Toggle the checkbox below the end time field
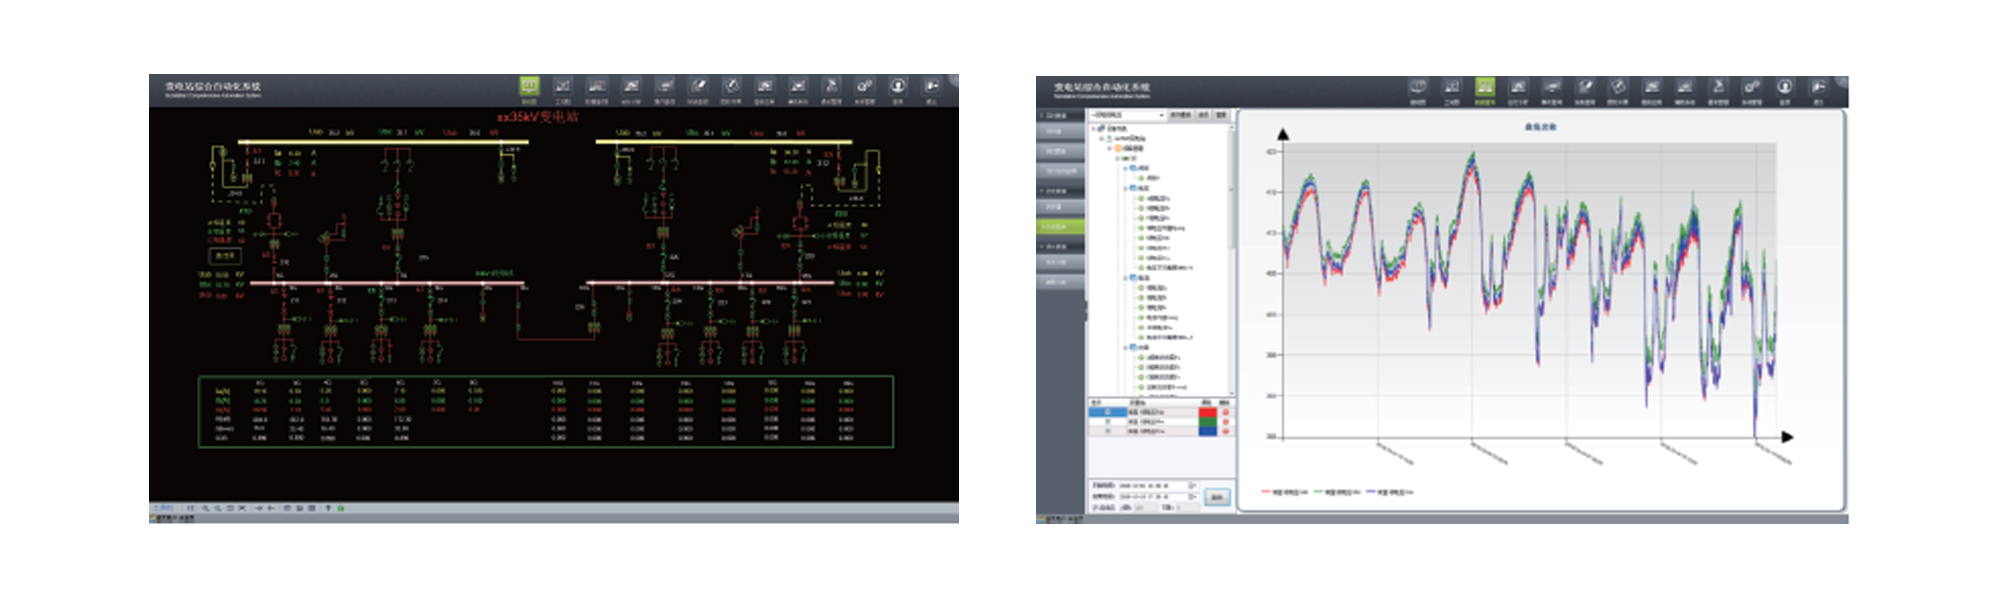This screenshot has width=2000, height=600. (1094, 508)
